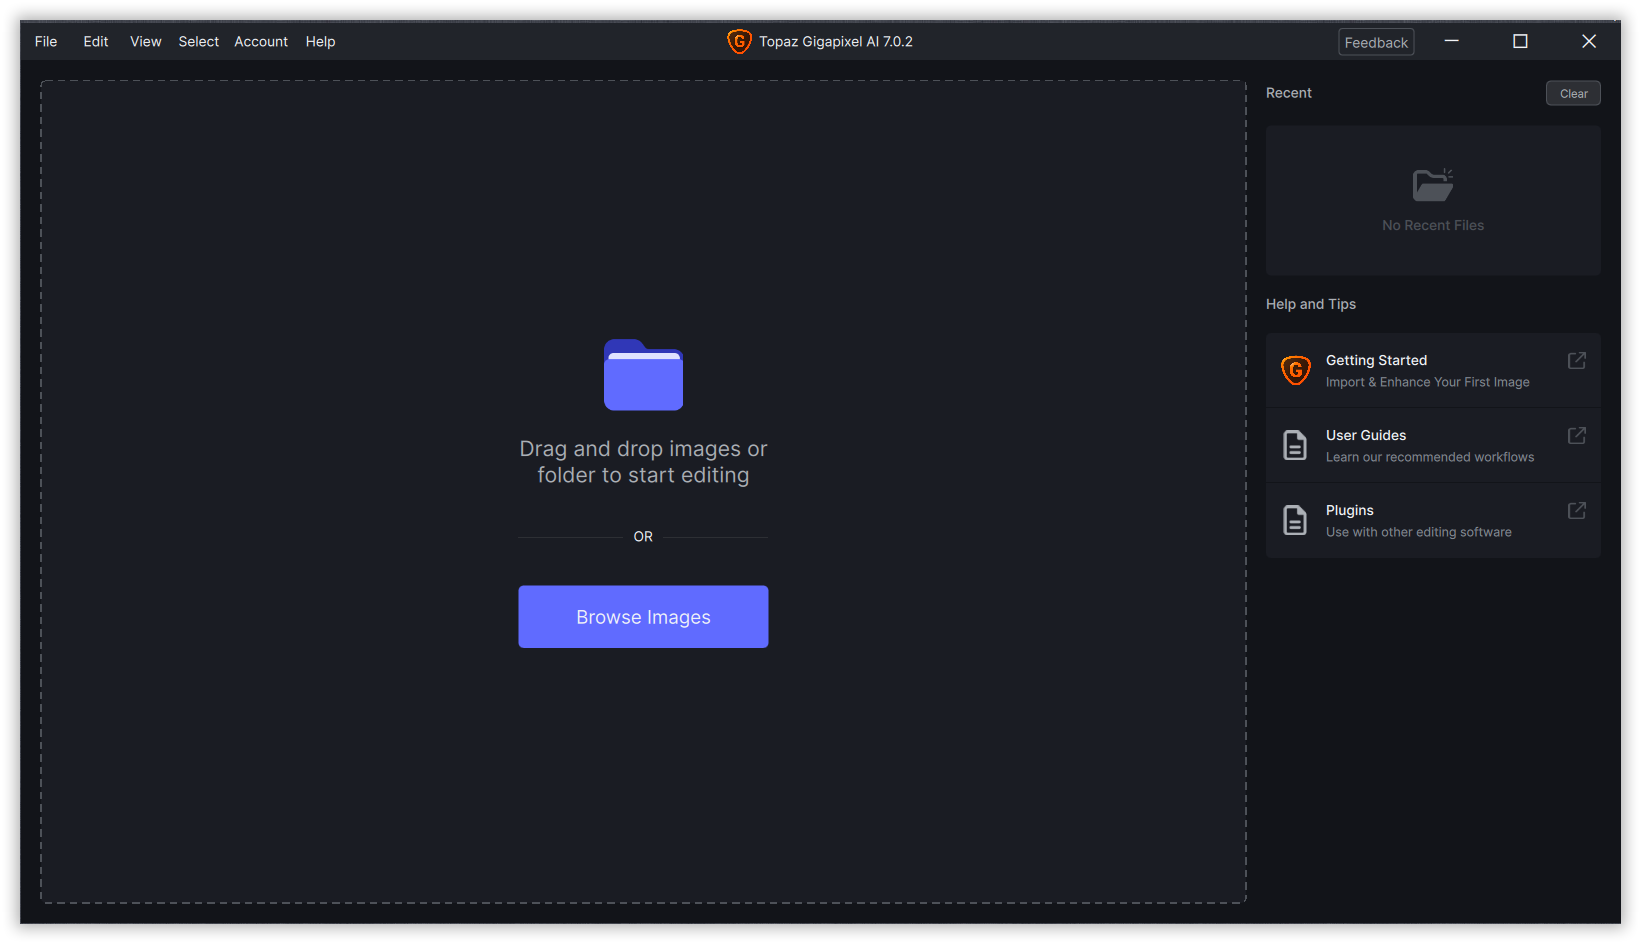Click the User Guides document icon
The image size is (1641, 944).
point(1295,445)
